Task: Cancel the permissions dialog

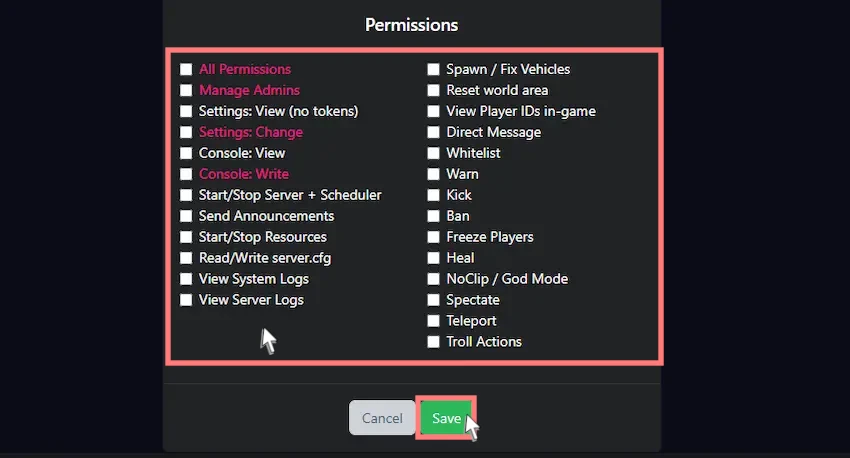Action: point(382,418)
